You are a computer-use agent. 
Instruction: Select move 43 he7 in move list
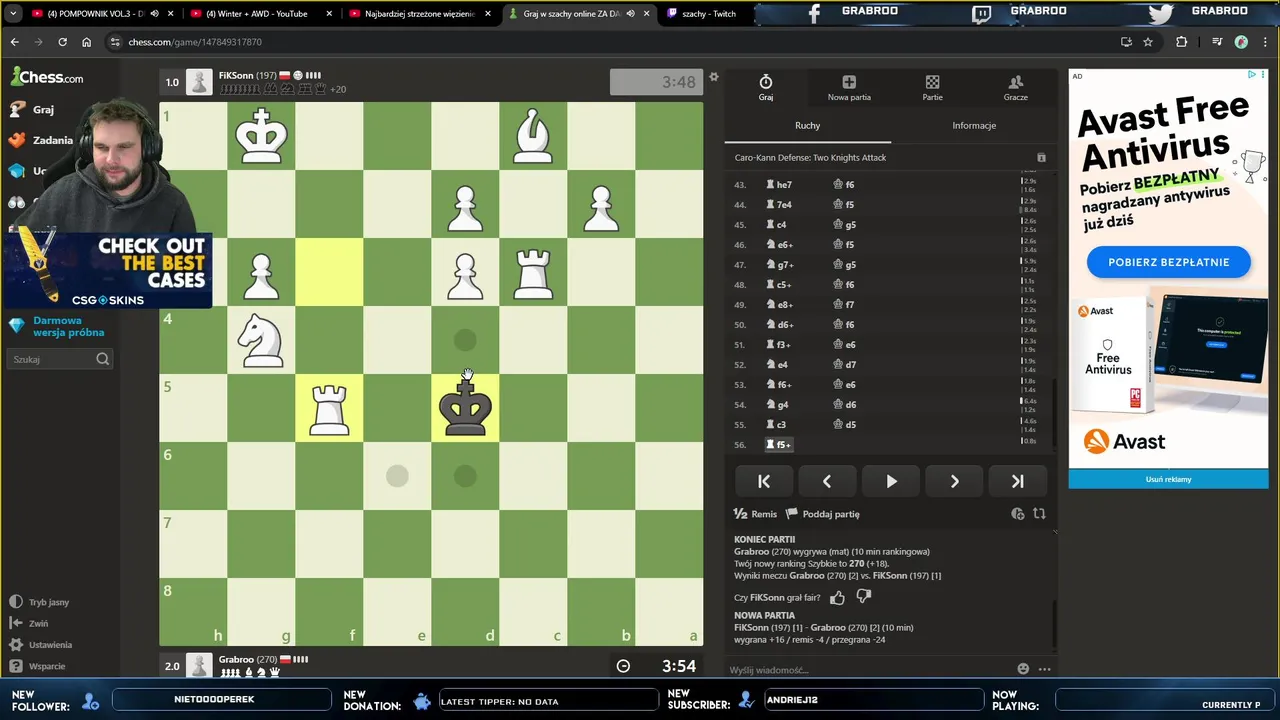(779, 185)
